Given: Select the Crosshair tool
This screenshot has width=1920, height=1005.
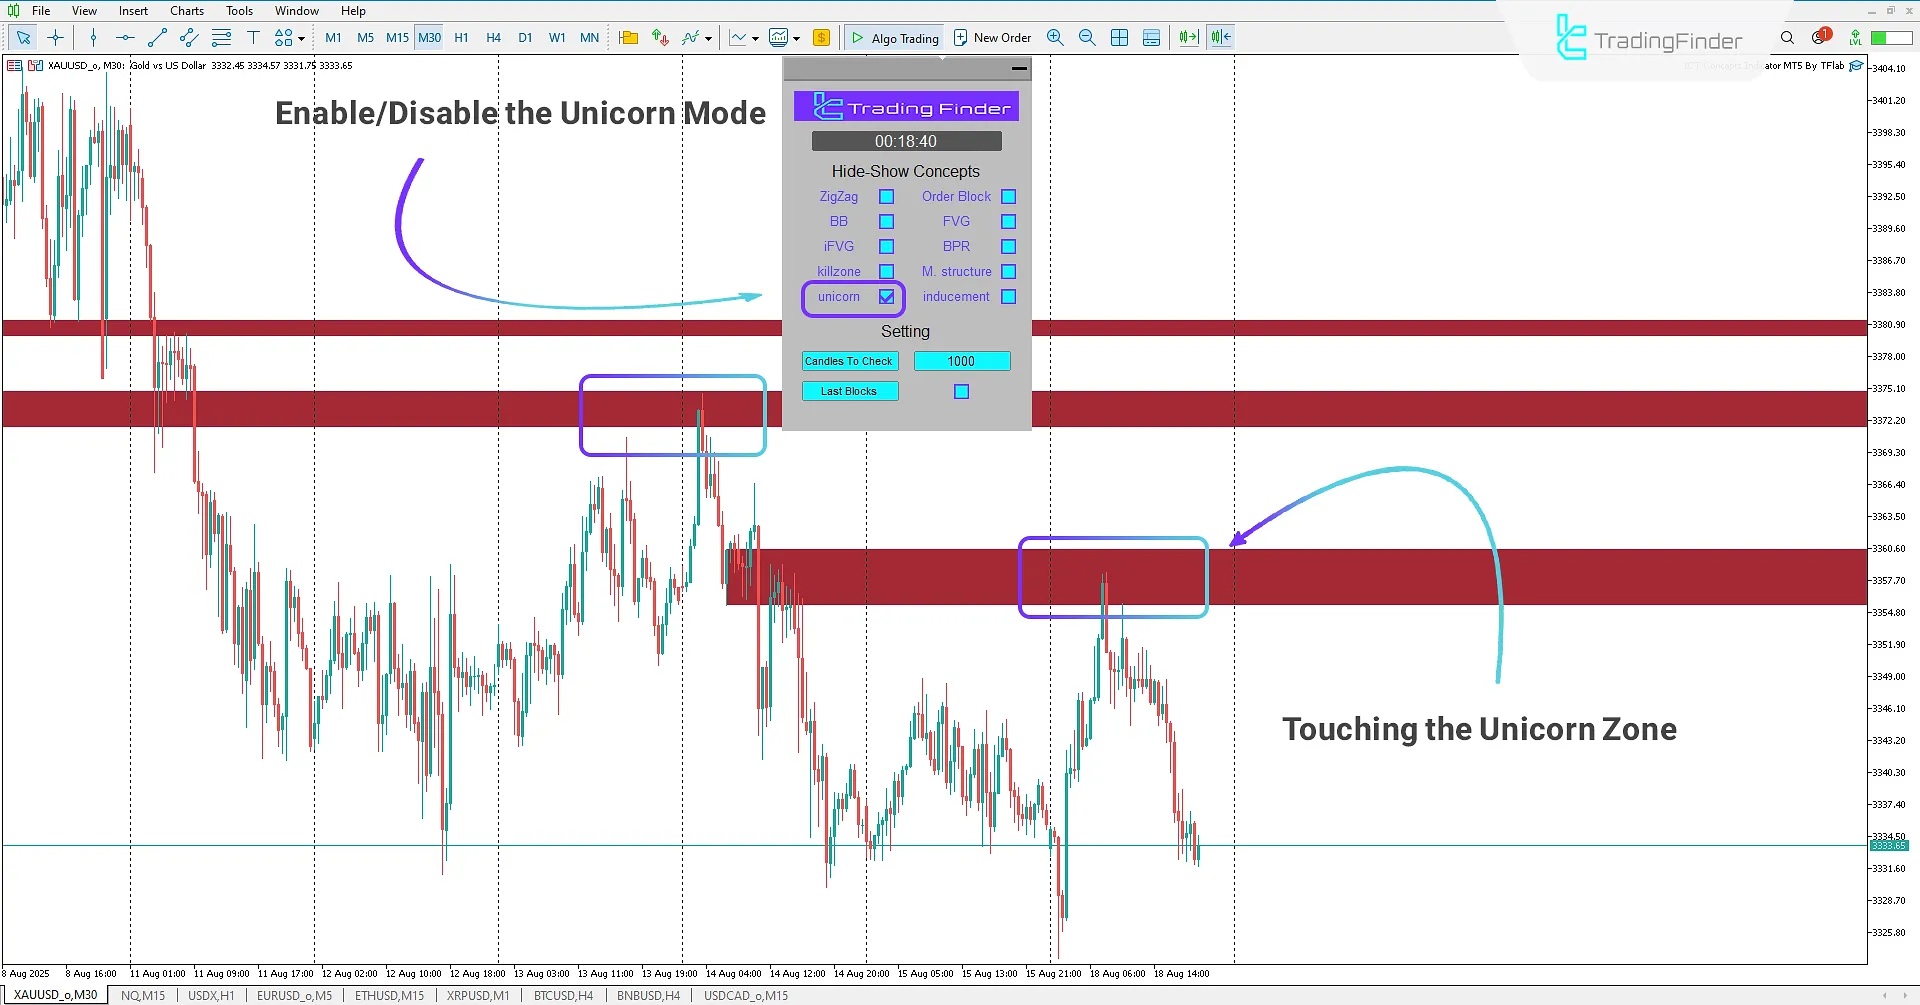Looking at the screenshot, I should (55, 38).
